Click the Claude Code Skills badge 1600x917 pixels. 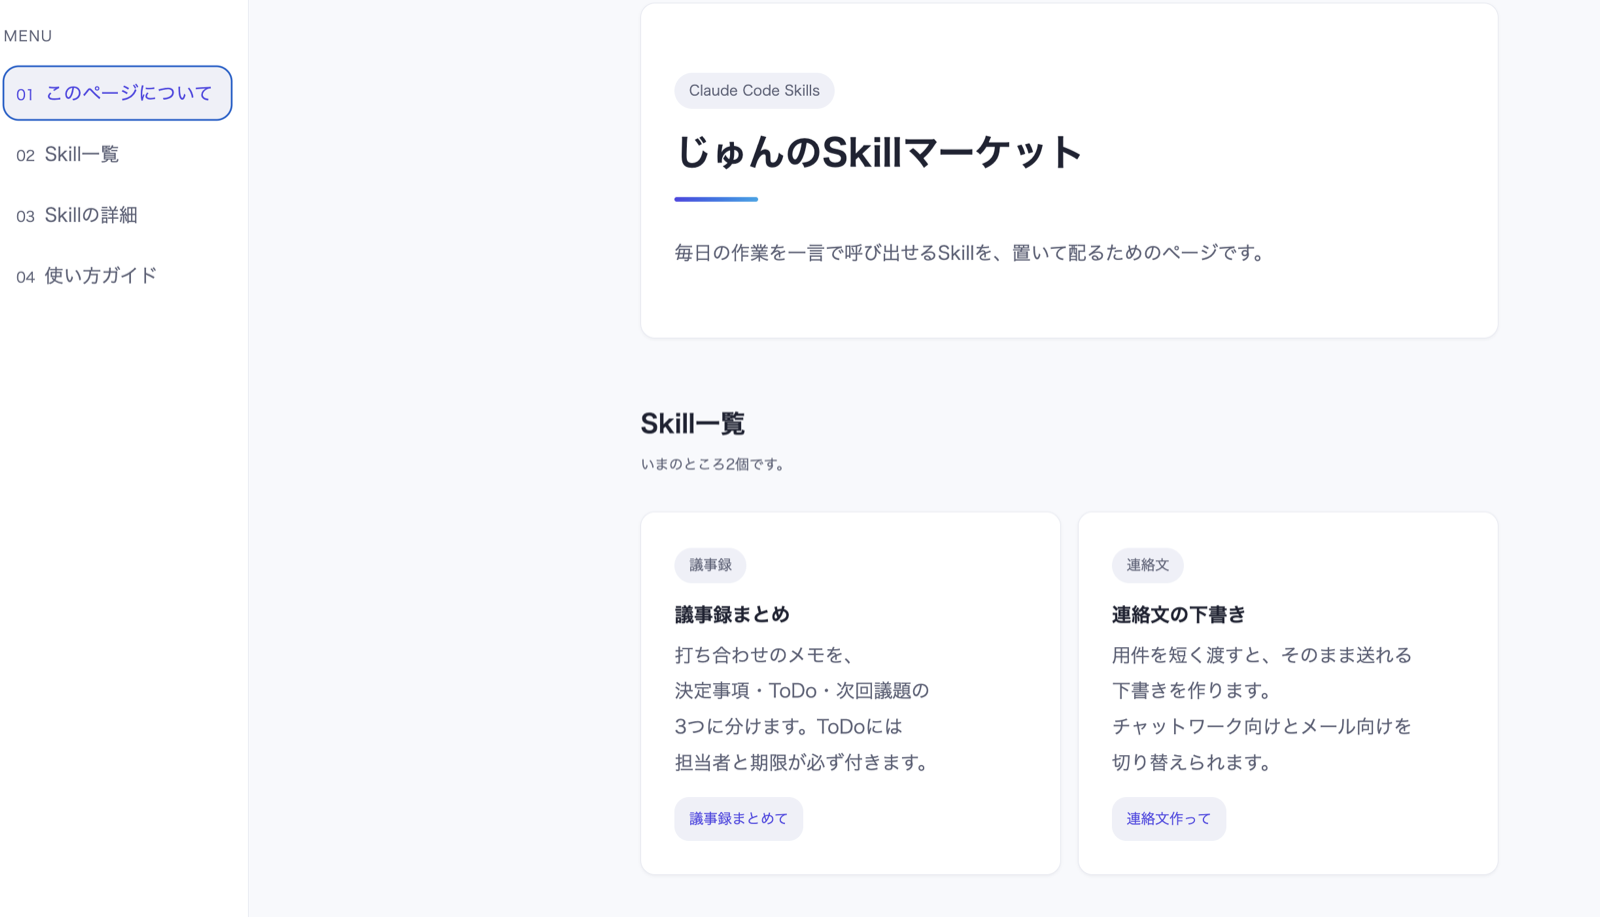pos(754,90)
